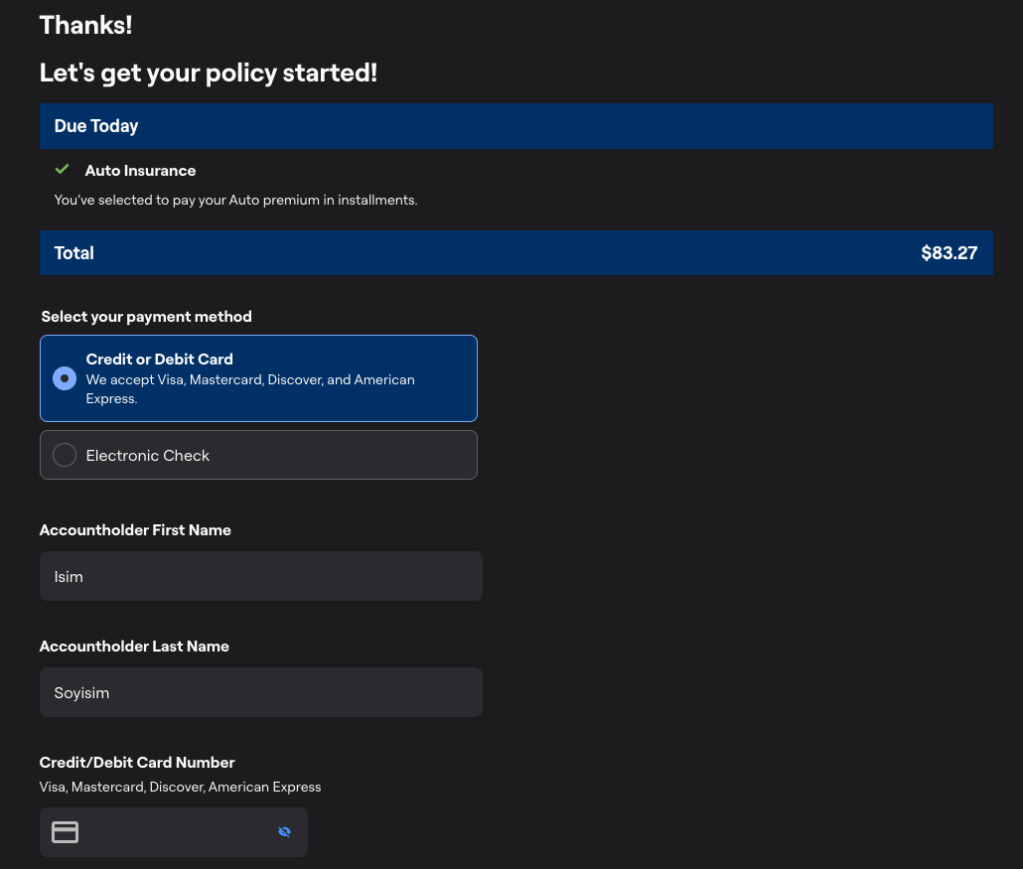1023x869 pixels.
Task: Click the Due Today header bar
Action: point(515,126)
